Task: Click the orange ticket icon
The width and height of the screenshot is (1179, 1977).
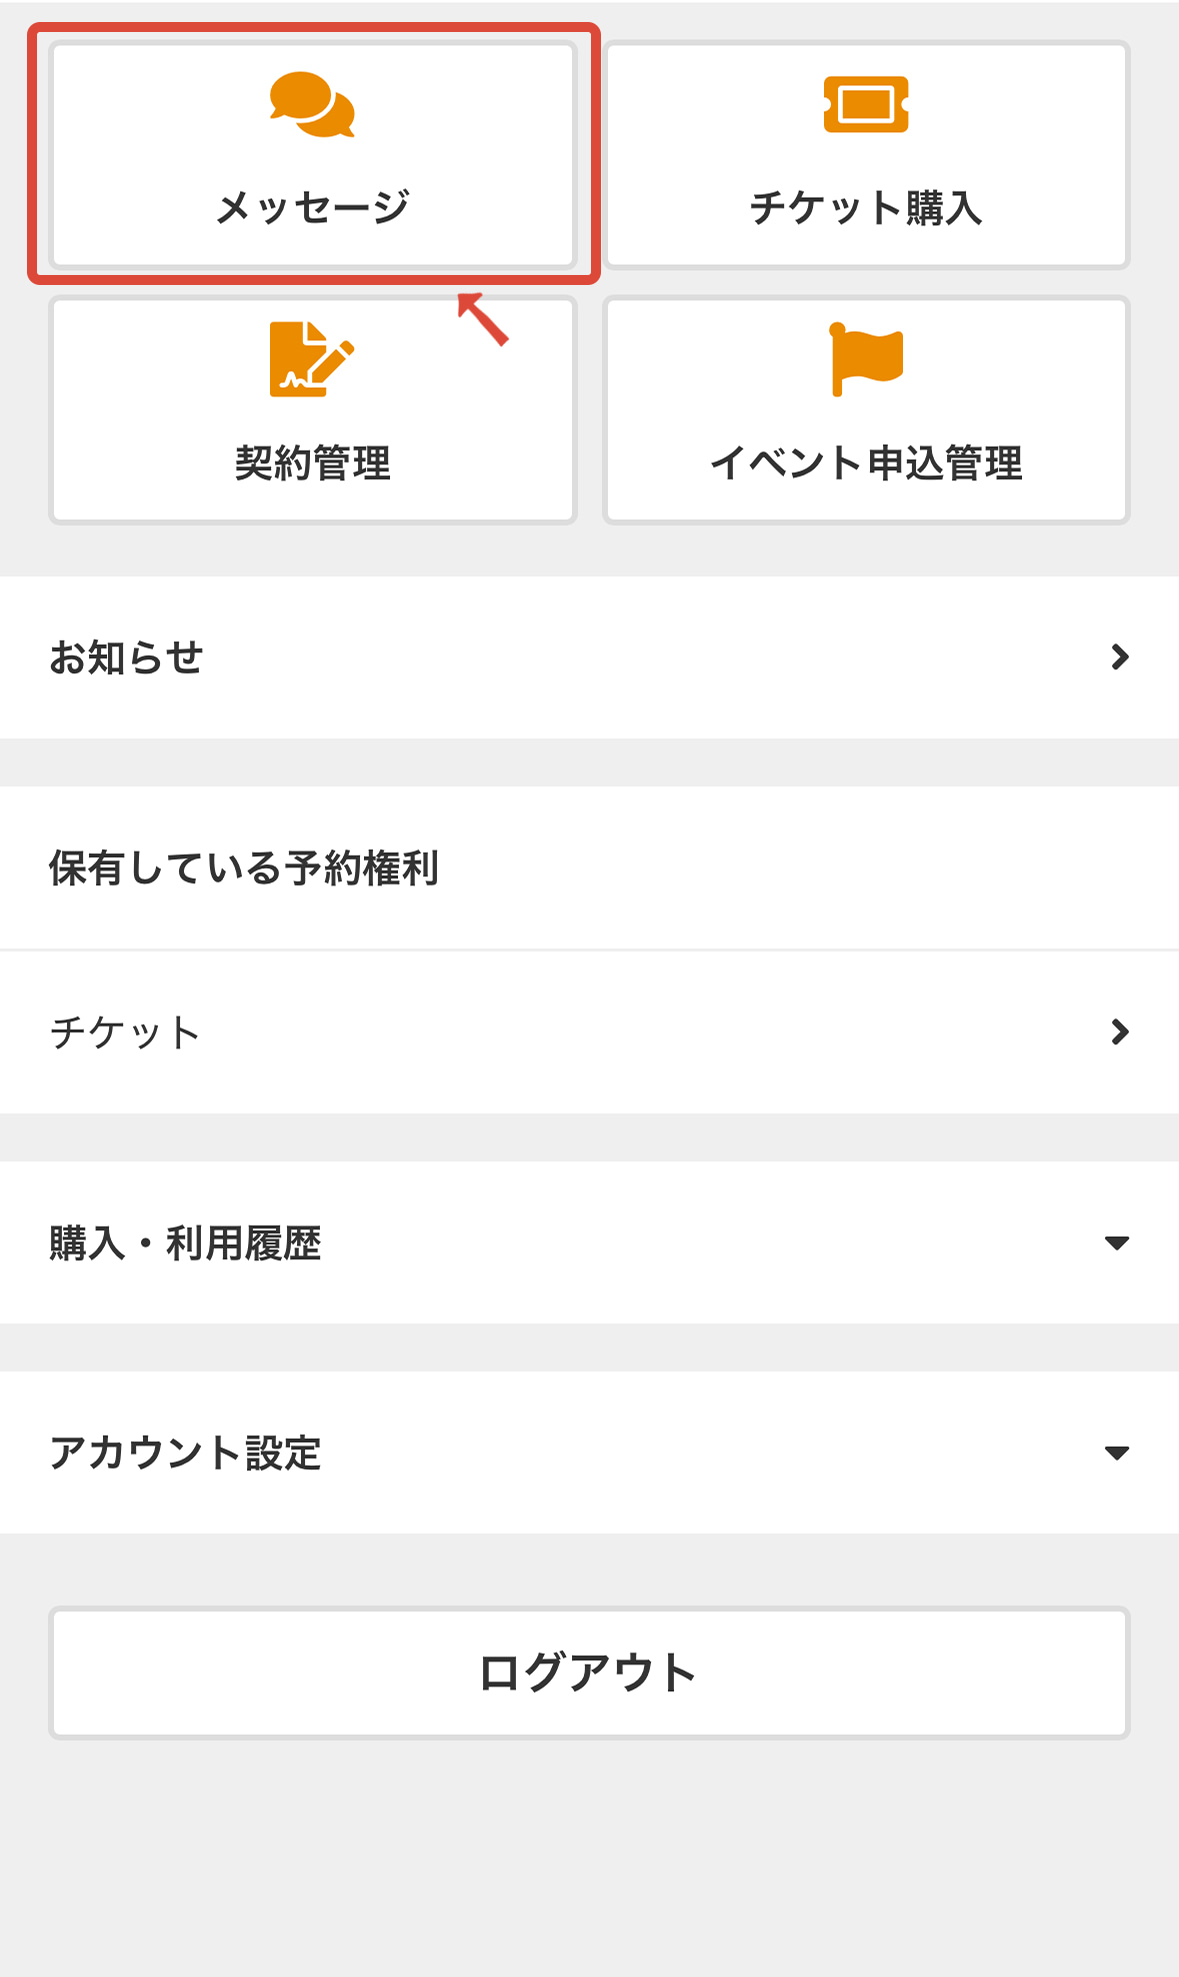Action: coord(866,104)
